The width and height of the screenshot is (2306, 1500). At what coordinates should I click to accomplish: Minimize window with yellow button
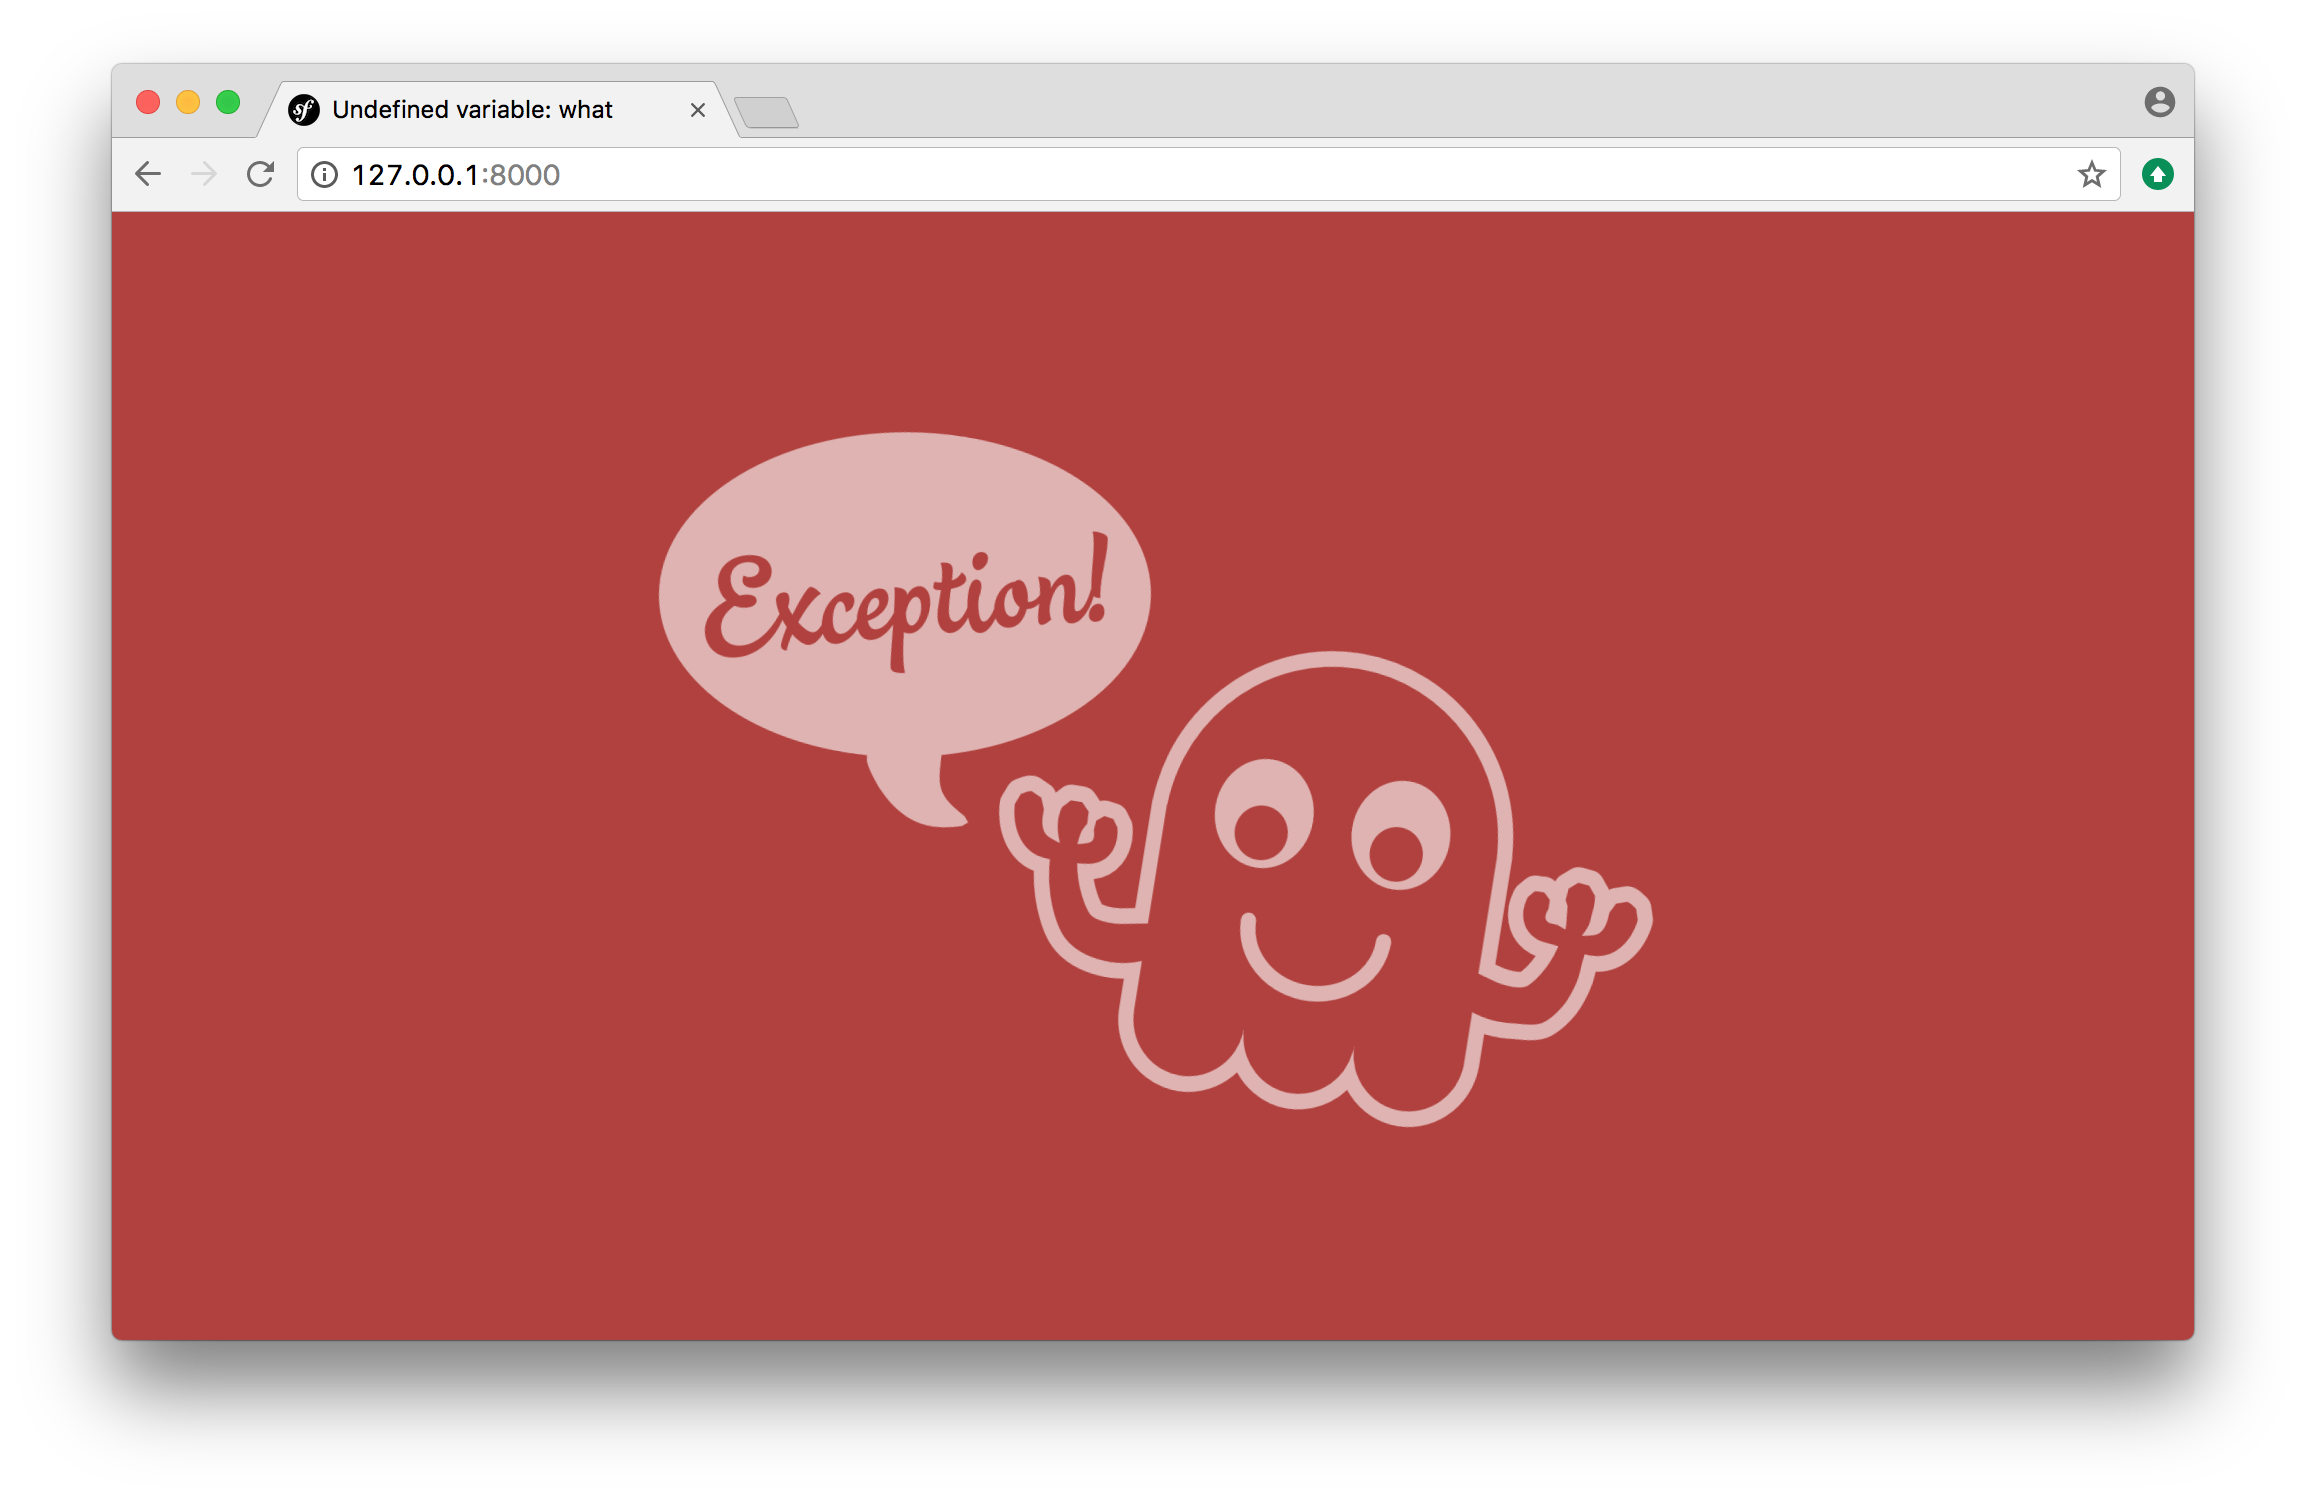pyautogui.click(x=188, y=102)
